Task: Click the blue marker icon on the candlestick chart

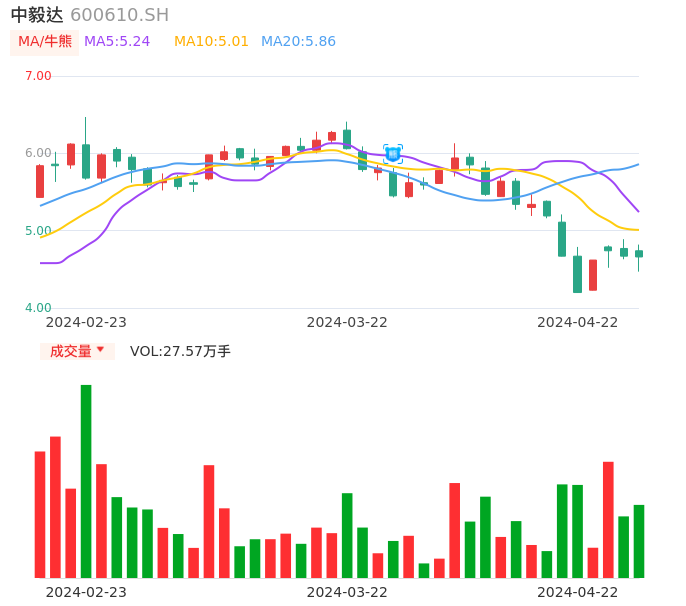Action: pyautogui.click(x=393, y=154)
